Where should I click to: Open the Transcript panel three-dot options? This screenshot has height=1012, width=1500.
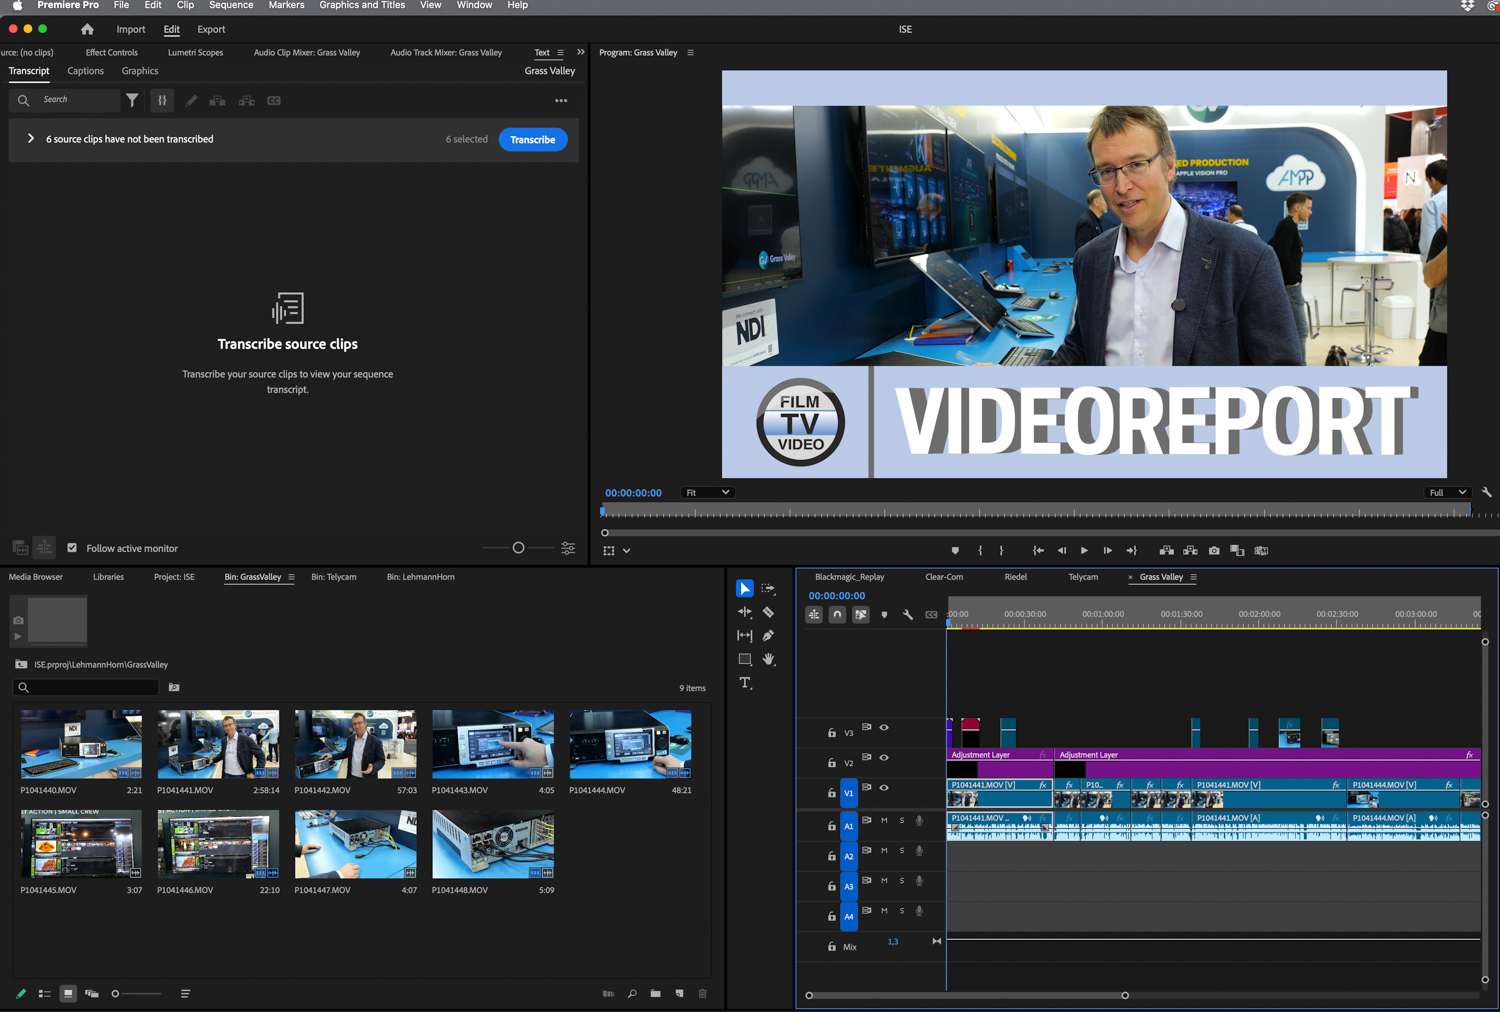pyautogui.click(x=561, y=101)
